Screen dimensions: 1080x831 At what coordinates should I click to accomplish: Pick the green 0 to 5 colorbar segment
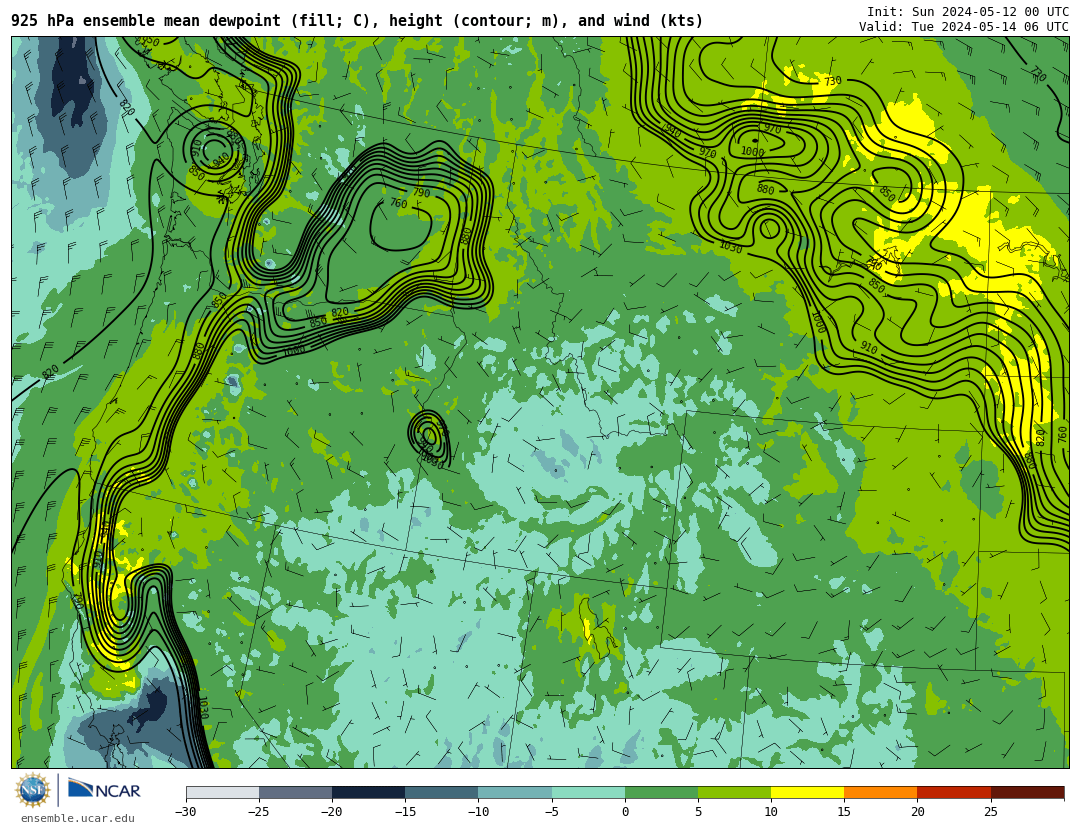[x=661, y=793]
